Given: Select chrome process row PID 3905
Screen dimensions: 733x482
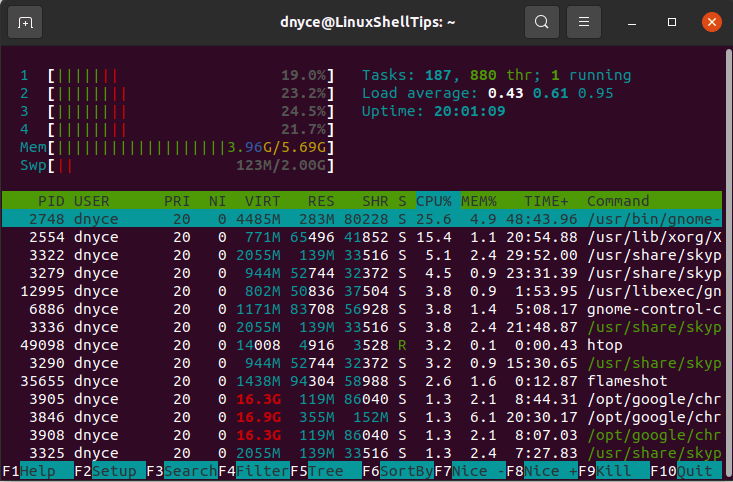Looking at the screenshot, I should [362, 399].
